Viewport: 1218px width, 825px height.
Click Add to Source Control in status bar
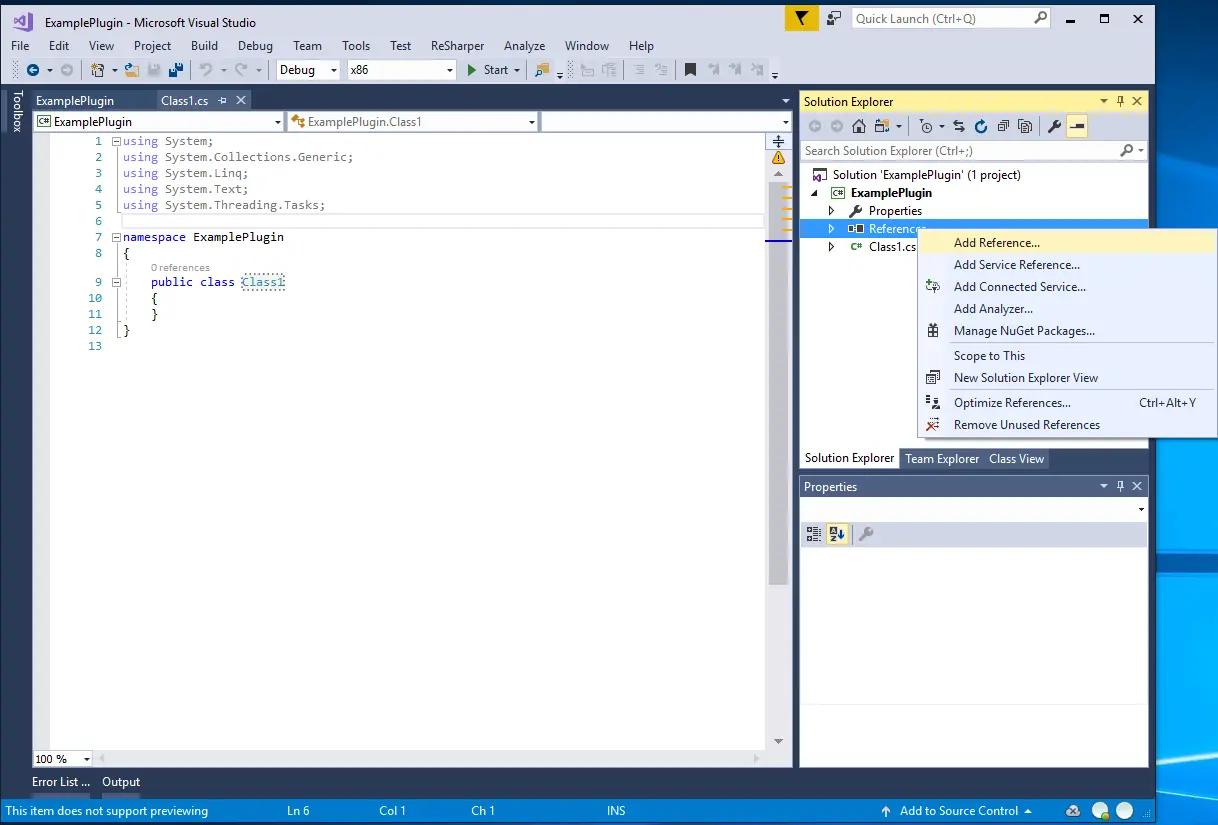tap(958, 811)
